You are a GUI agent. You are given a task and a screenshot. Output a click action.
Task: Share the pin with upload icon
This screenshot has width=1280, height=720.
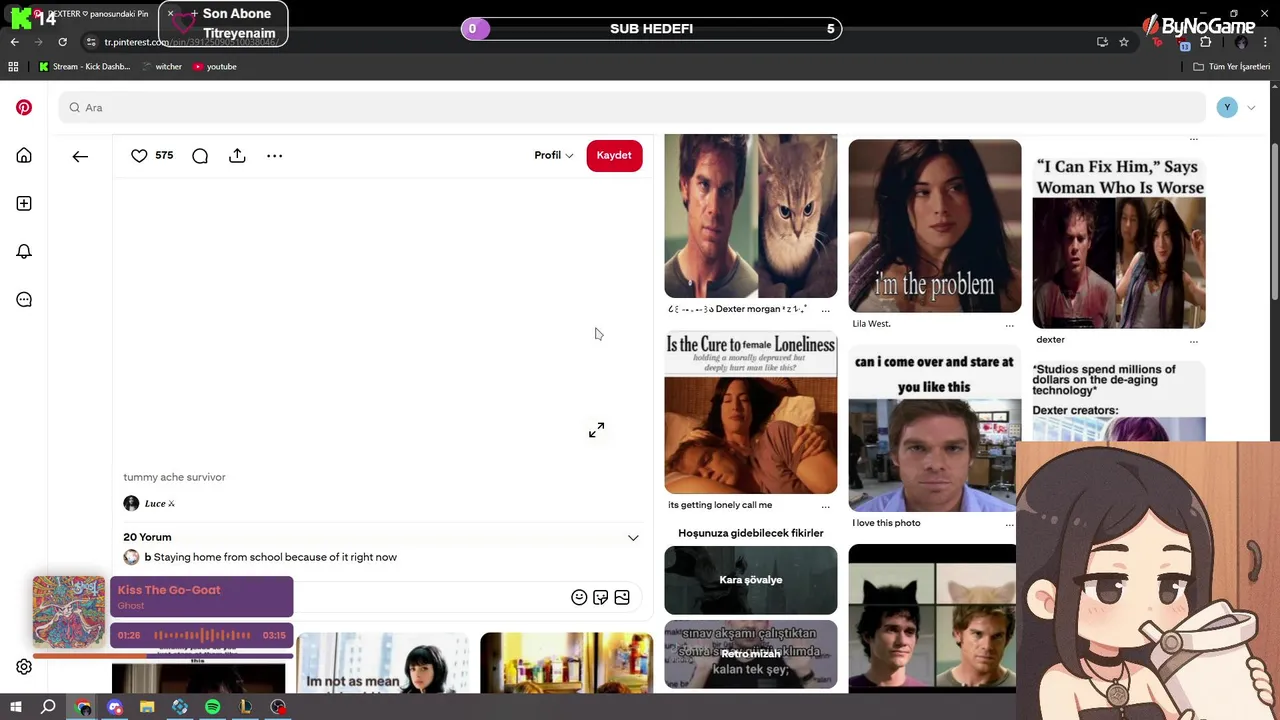[x=237, y=156]
